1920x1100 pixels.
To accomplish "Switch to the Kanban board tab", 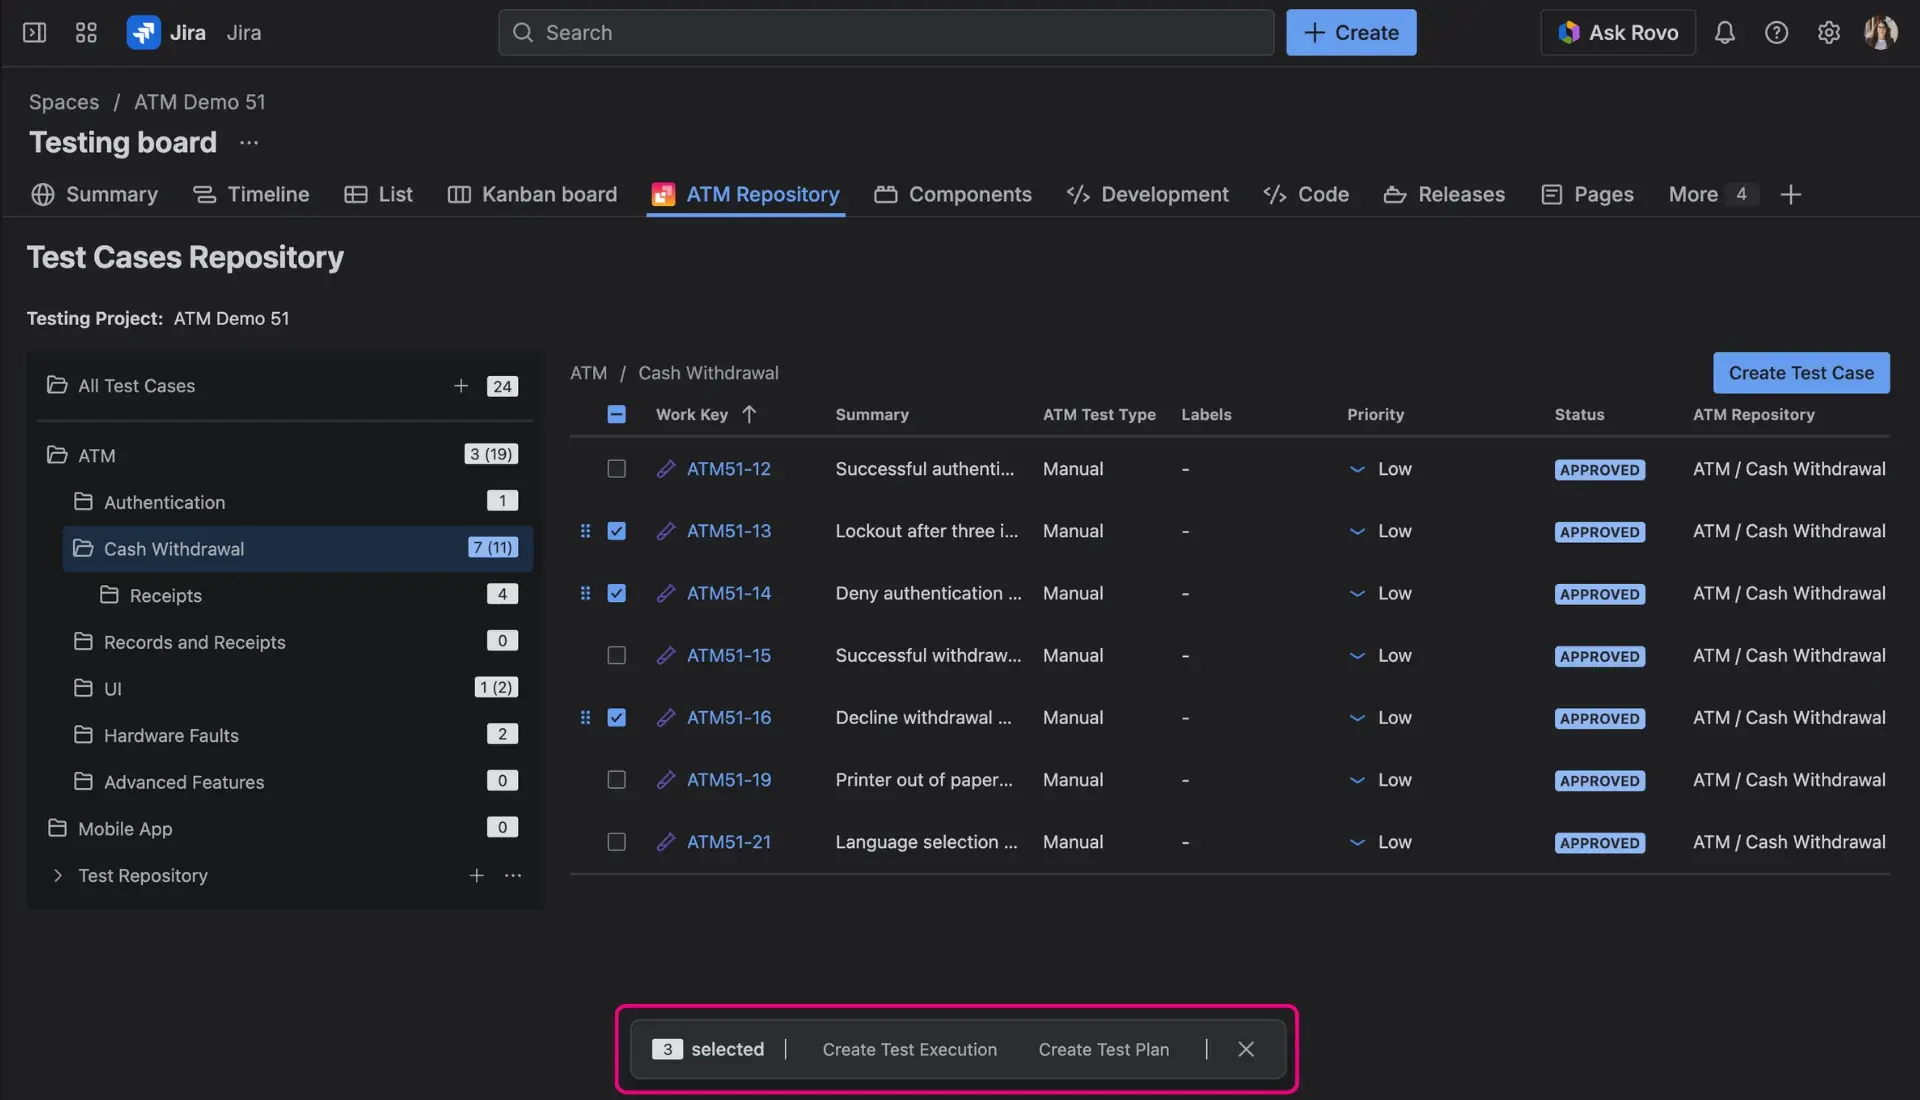I will pyautogui.click(x=532, y=194).
